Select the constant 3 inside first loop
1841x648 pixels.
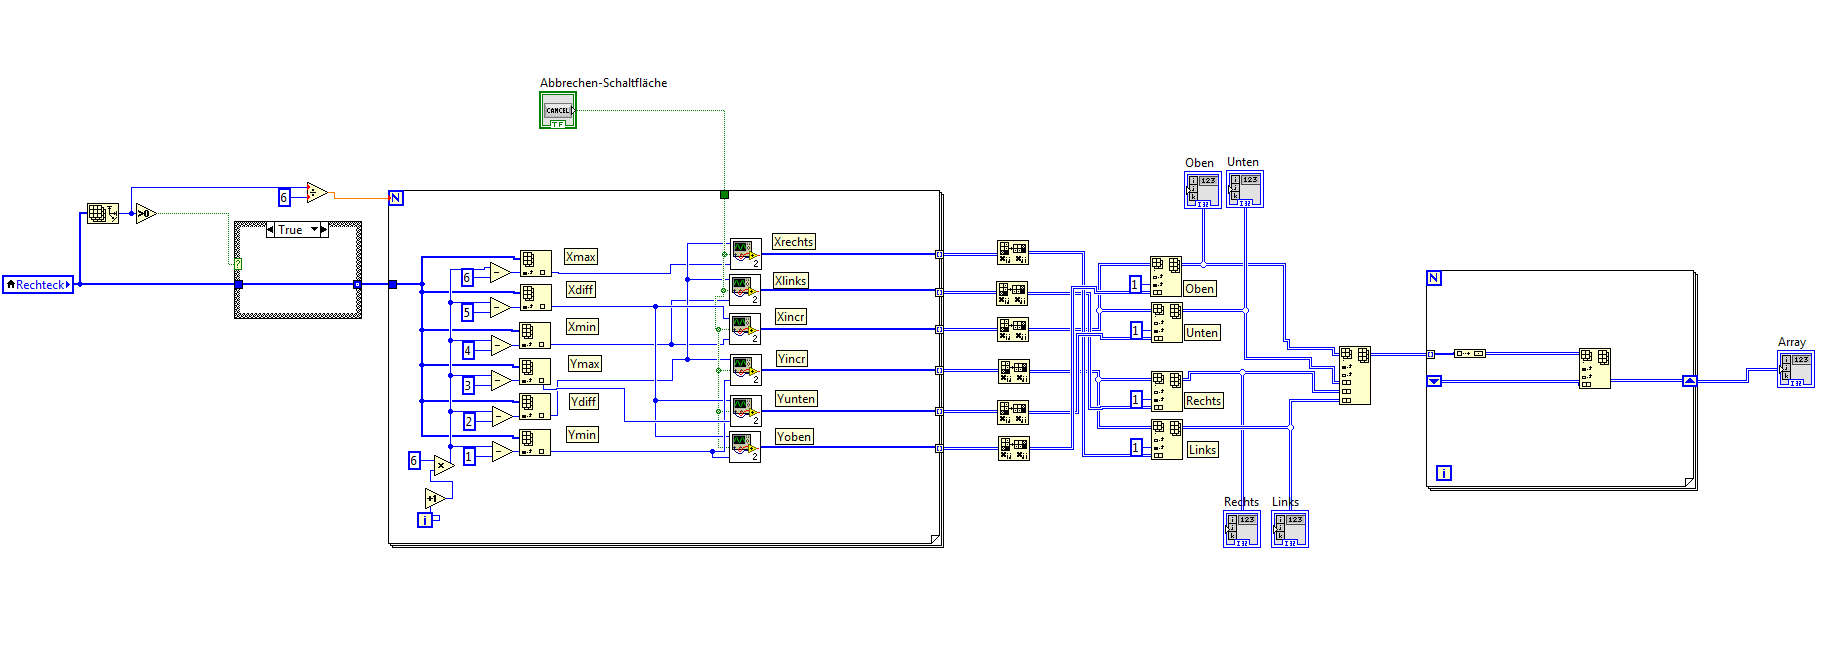click(x=468, y=385)
